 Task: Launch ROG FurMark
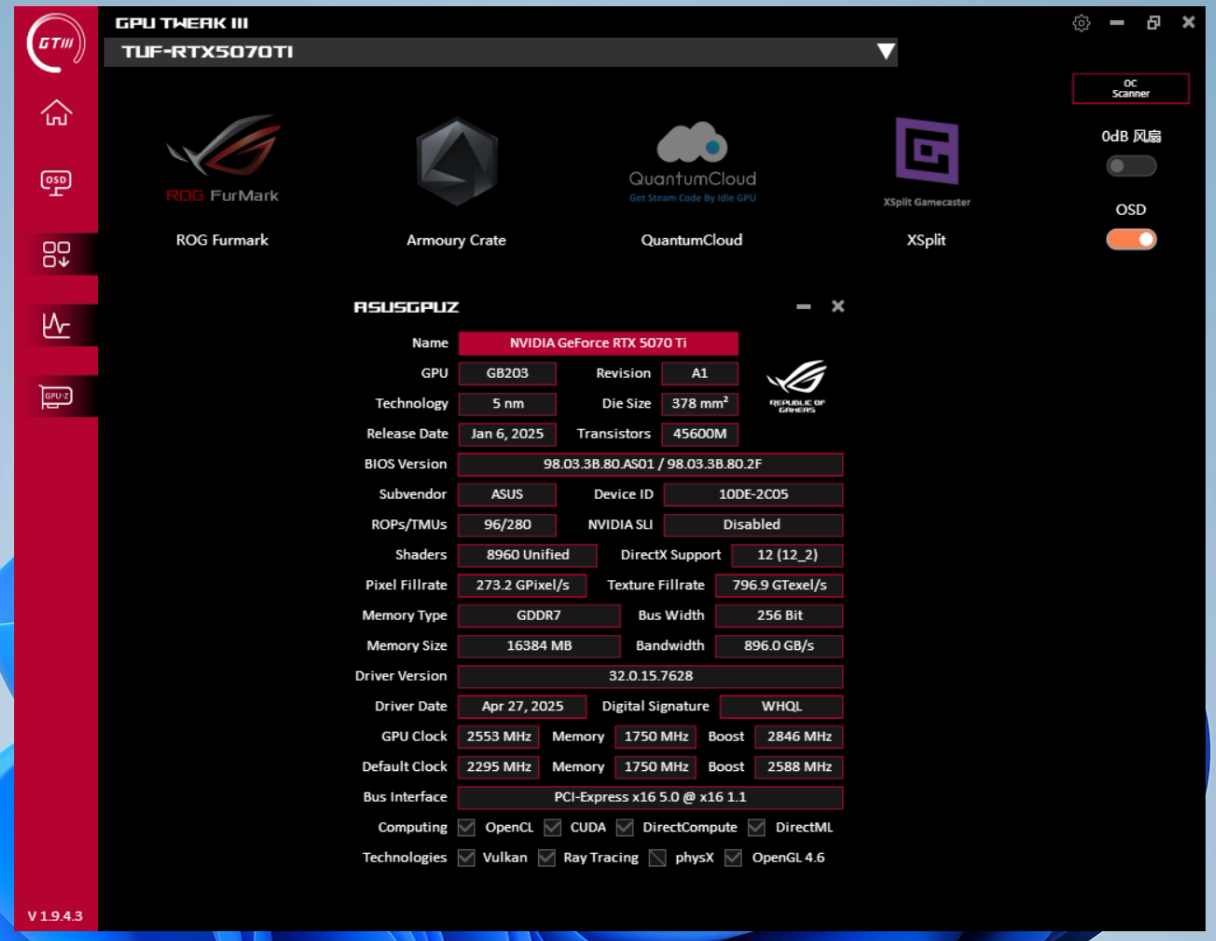[222, 163]
